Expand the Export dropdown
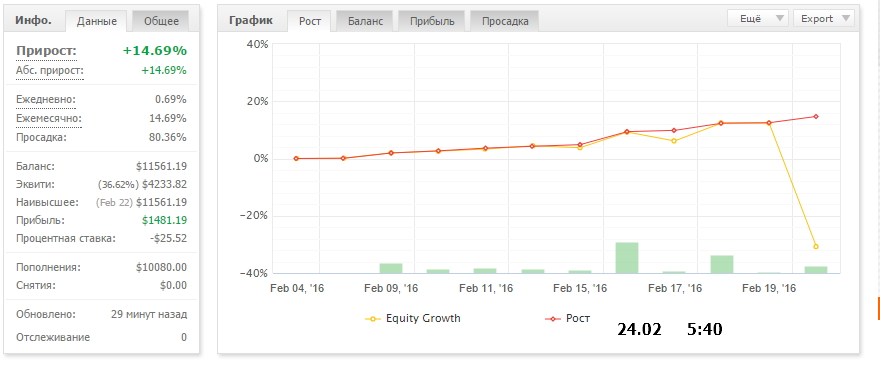 pyautogui.click(x=824, y=19)
